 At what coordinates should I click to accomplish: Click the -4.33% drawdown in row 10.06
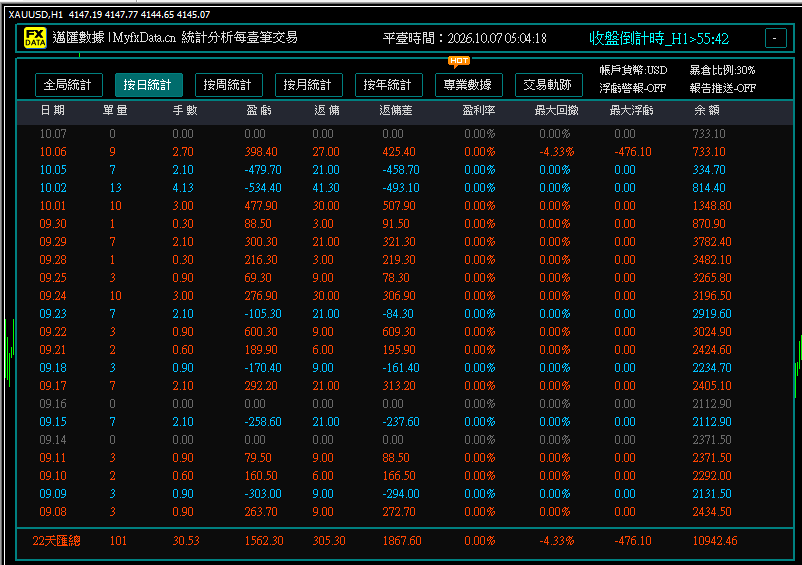tap(556, 152)
